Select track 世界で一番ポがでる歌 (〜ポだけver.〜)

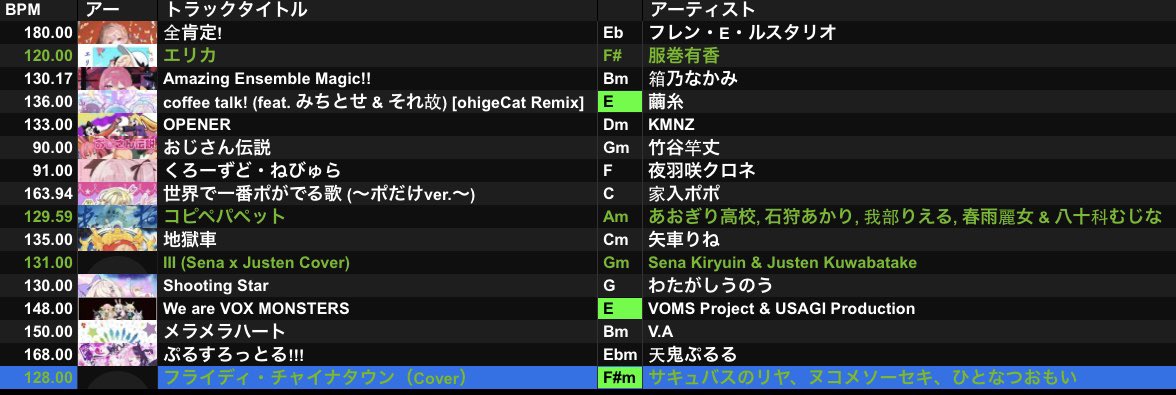[x=319, y=193]
